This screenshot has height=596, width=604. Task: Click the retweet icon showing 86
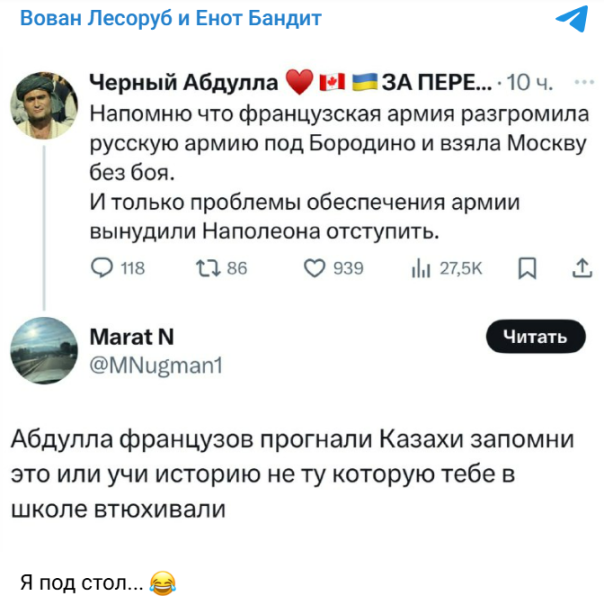click(x=205, y=267)
